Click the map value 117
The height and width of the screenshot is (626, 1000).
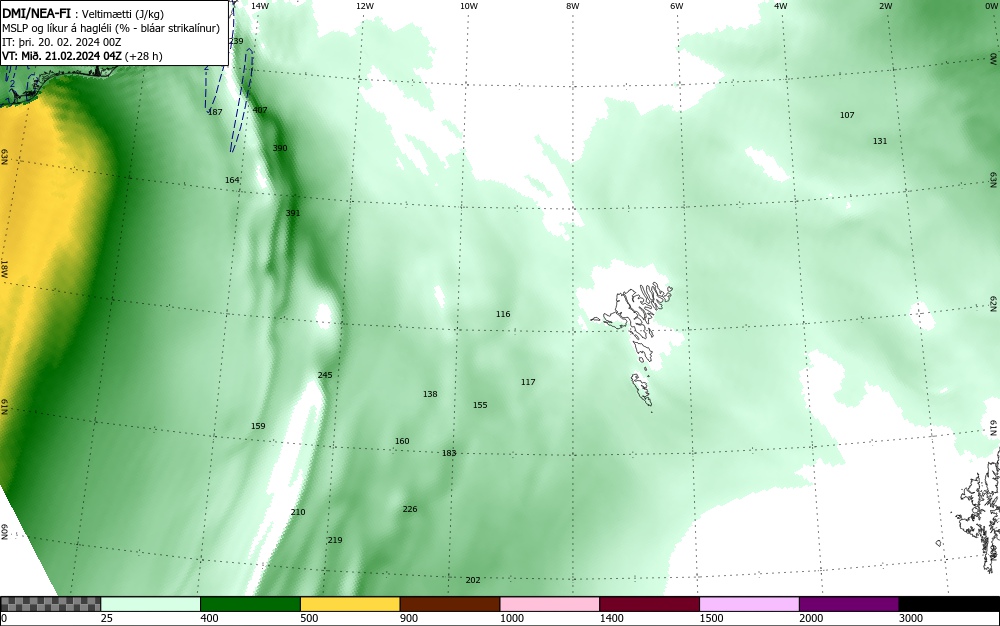[x=528, y=382]
